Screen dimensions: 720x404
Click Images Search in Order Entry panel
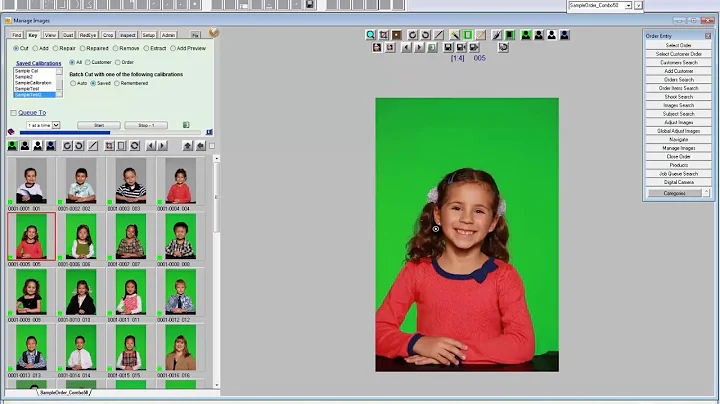pos(678,106)
